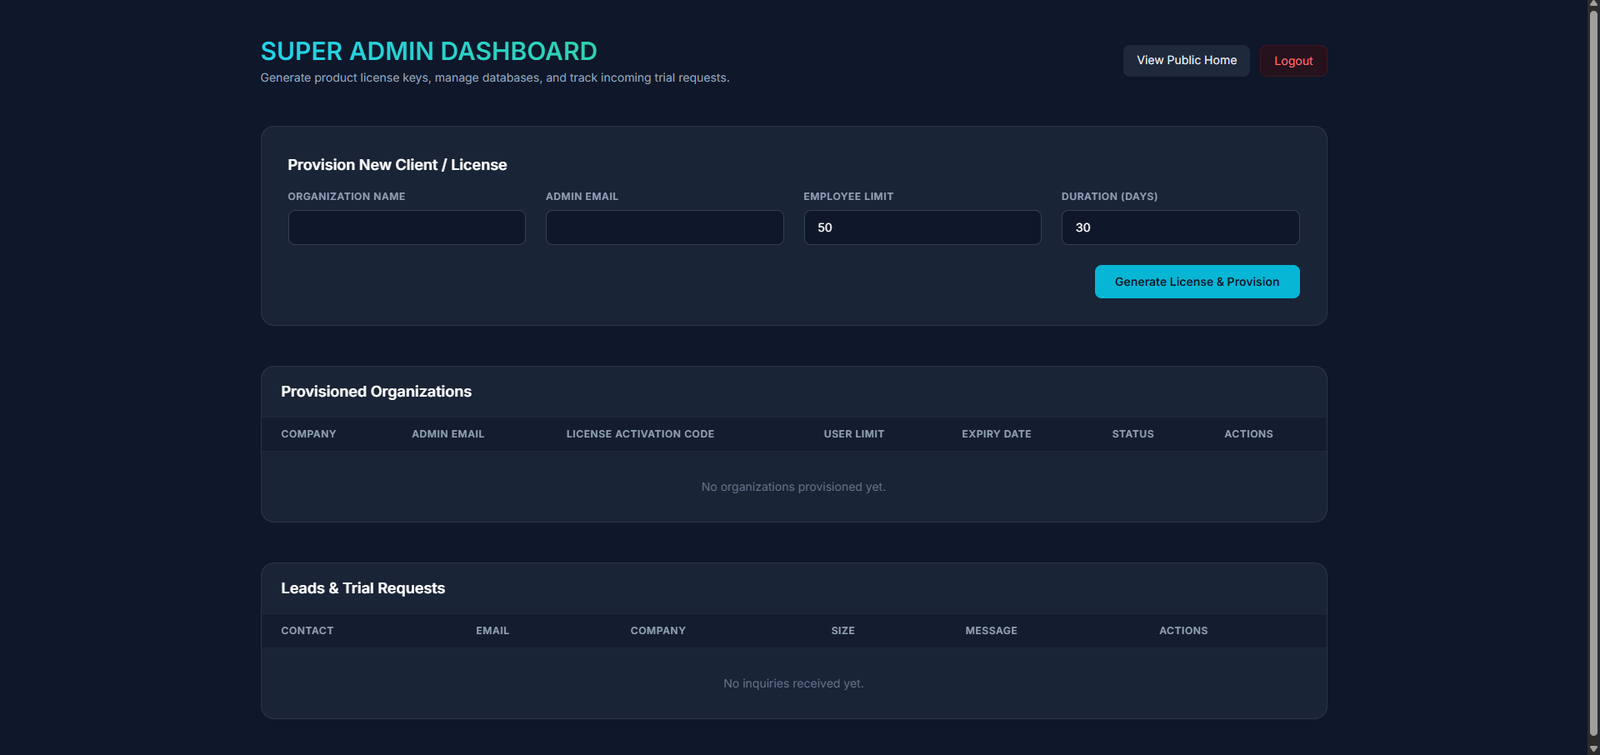Click the Status column header
The width and height of the screenshot is (1600, 755).
tap(1133, 434)
